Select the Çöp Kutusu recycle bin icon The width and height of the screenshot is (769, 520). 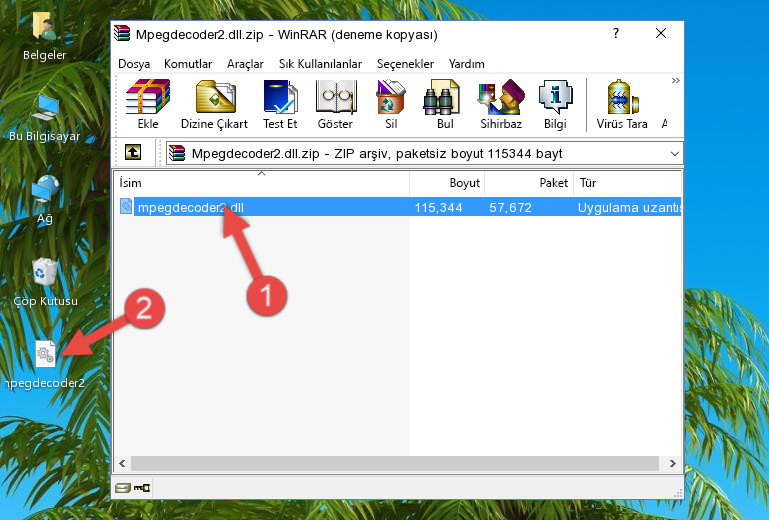(45, 282)
